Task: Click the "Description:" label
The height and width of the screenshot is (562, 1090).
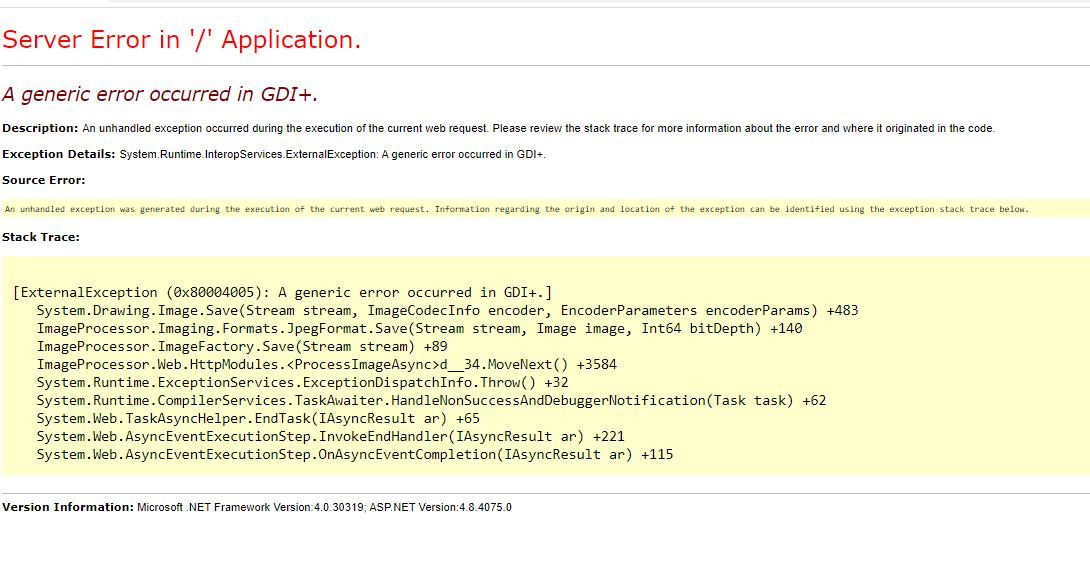Action: [x=40, y=128]
